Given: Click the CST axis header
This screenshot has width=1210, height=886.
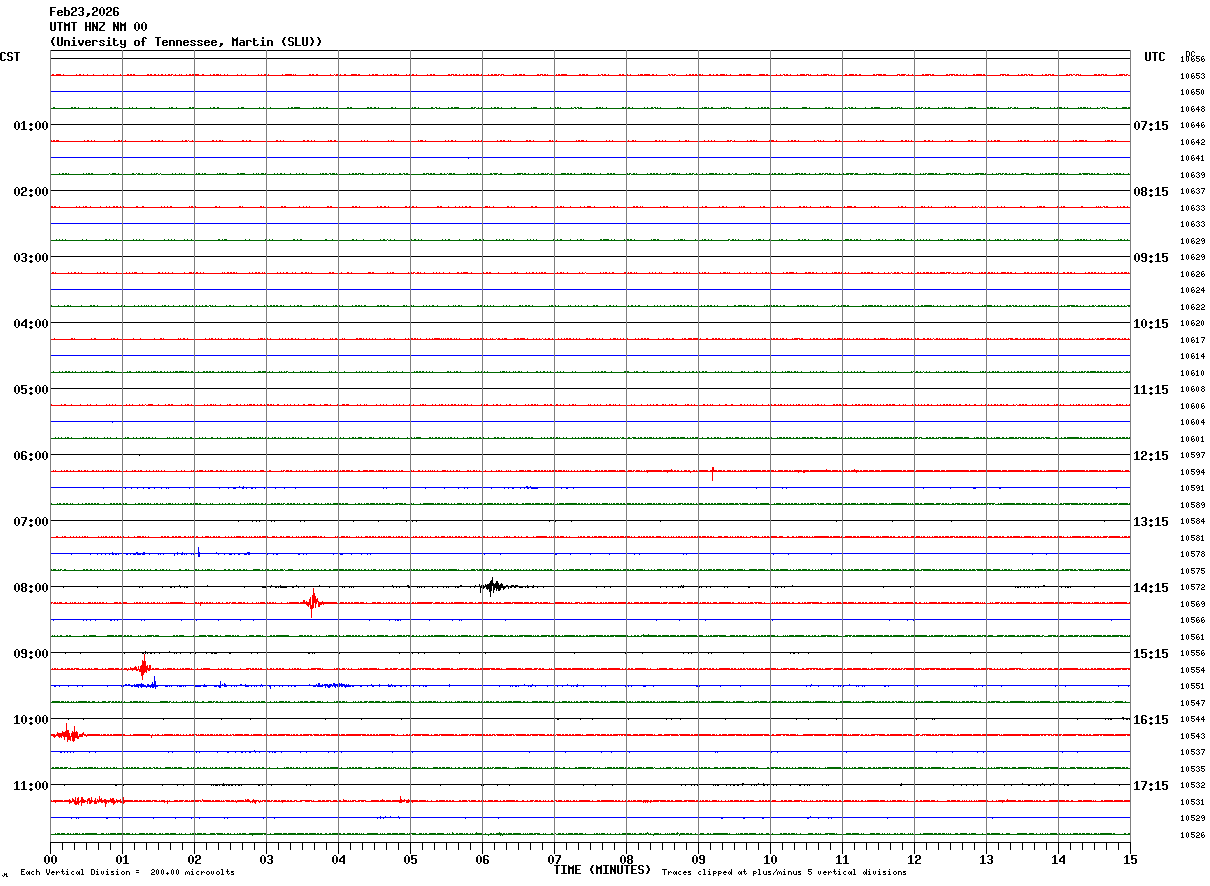Looking at the screenshot, I should (x=10, y=57).
